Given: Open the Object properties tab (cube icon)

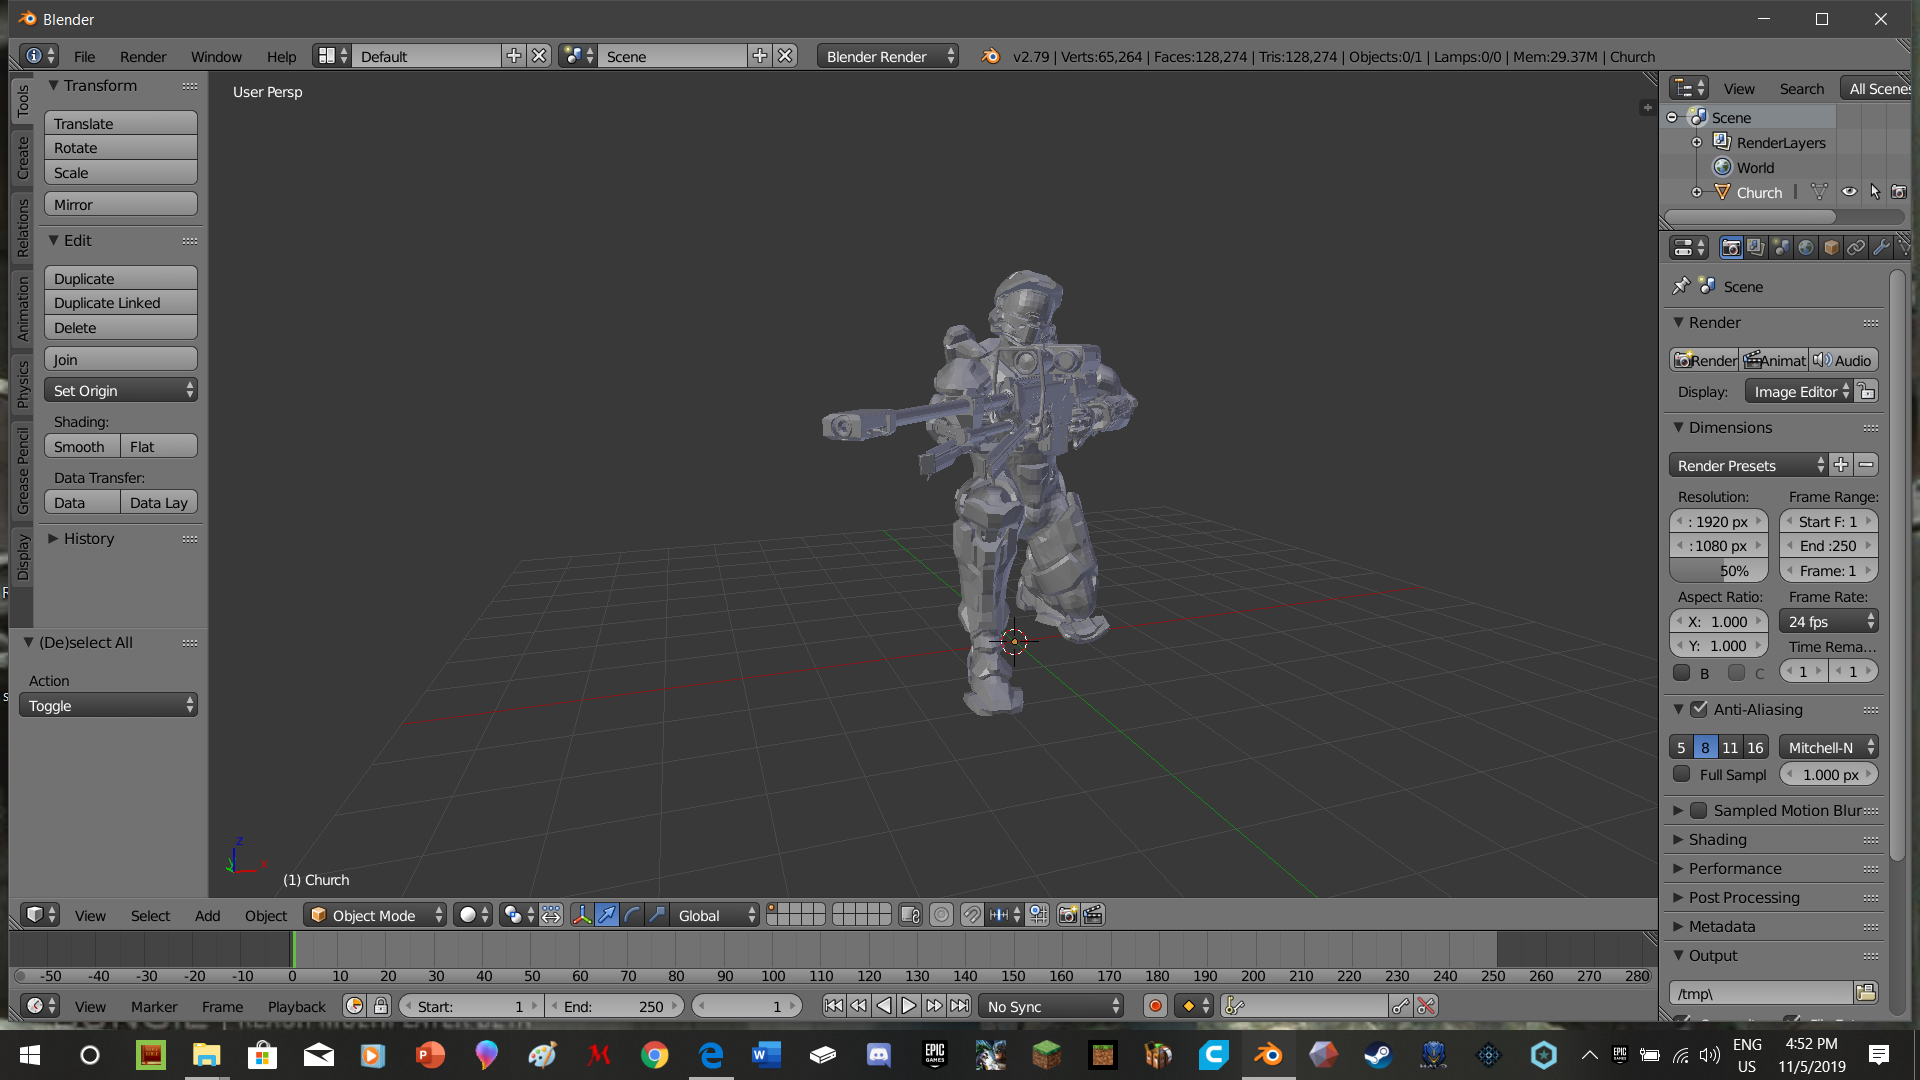Looking at the screenshot, I should [1831, 247].
